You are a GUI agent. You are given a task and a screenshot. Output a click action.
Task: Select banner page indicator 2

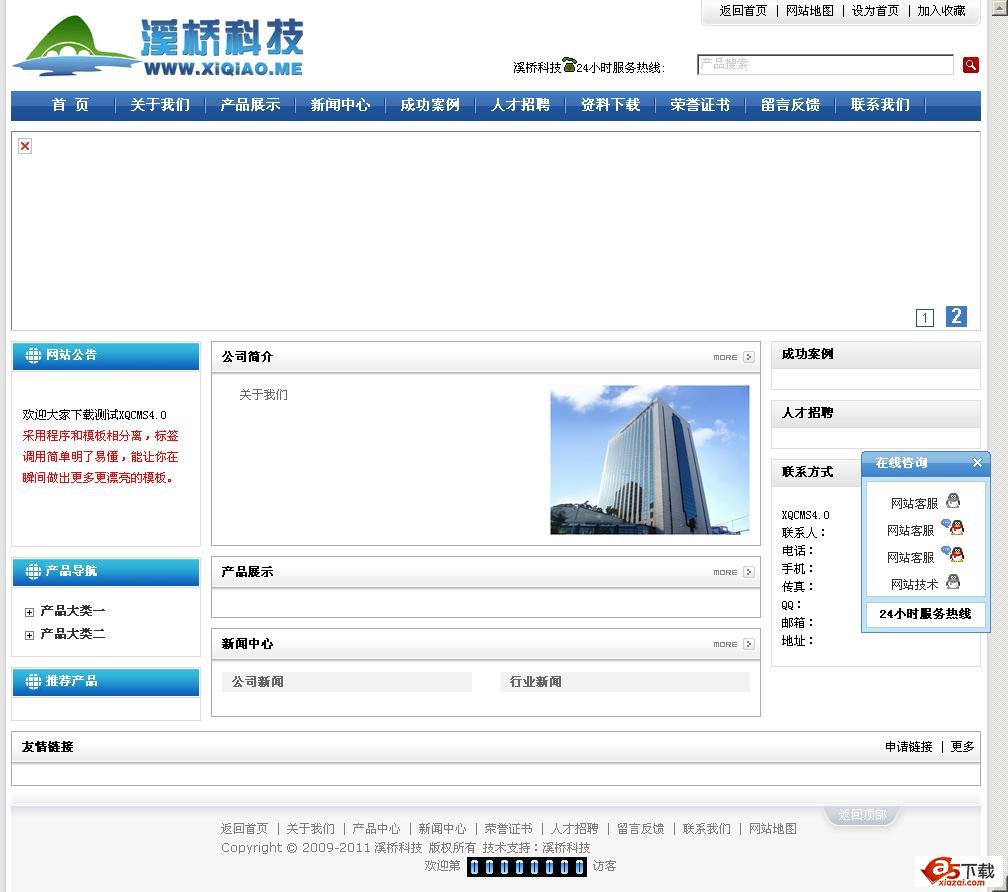[956, 316]
